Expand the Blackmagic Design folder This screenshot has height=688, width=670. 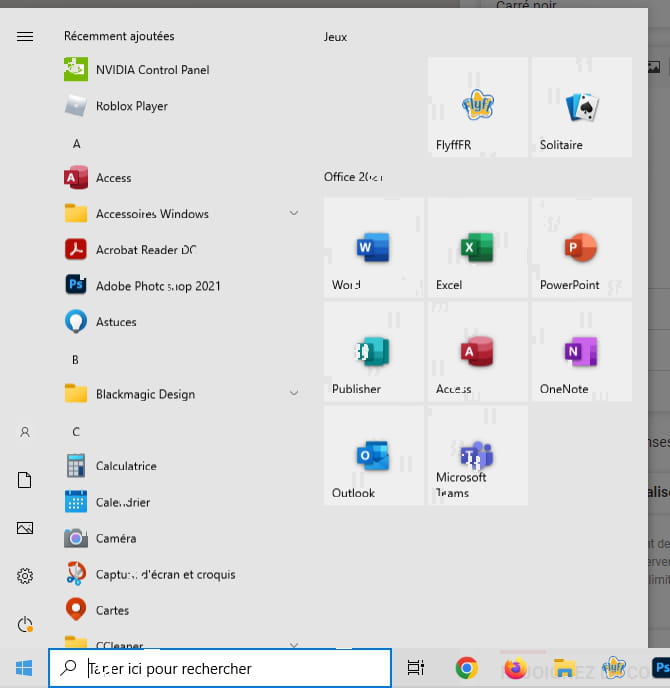(x=182, y=394)
